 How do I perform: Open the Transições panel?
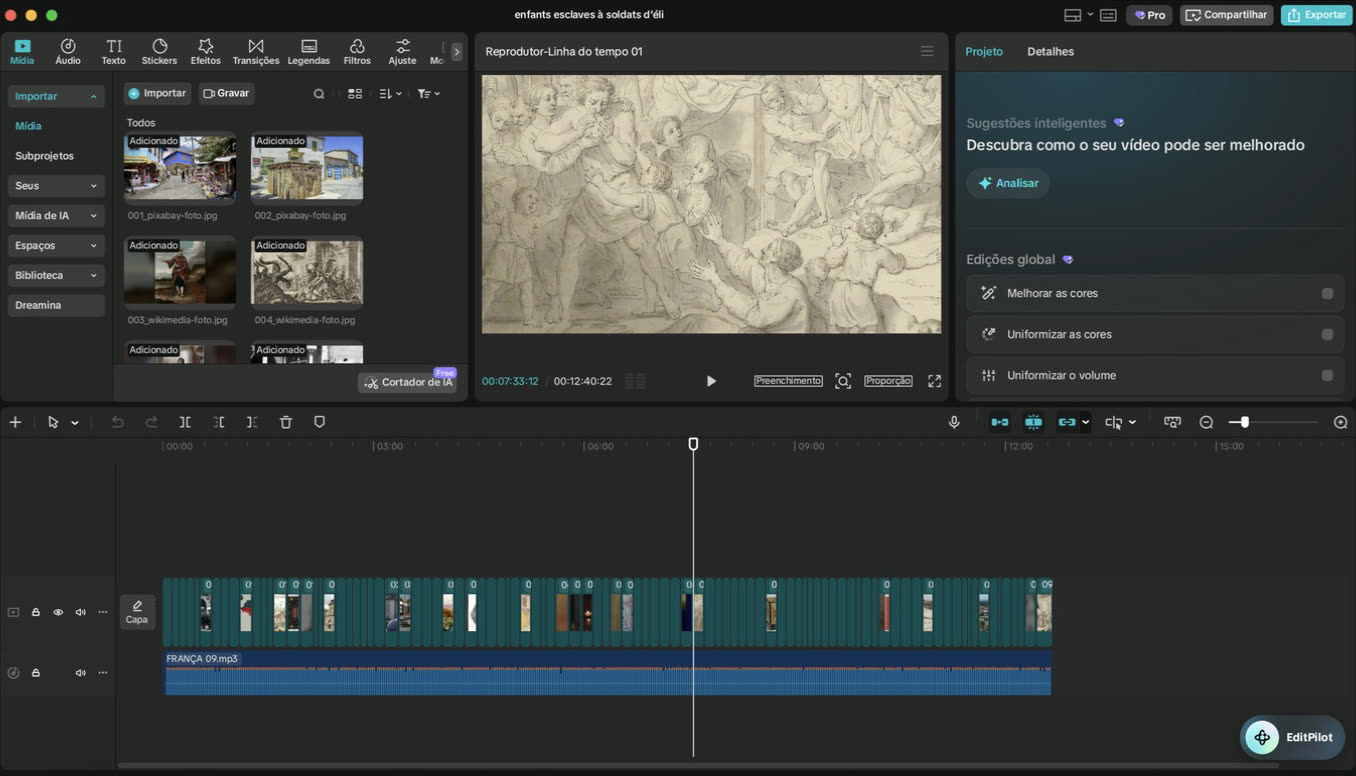pos(256,52)
